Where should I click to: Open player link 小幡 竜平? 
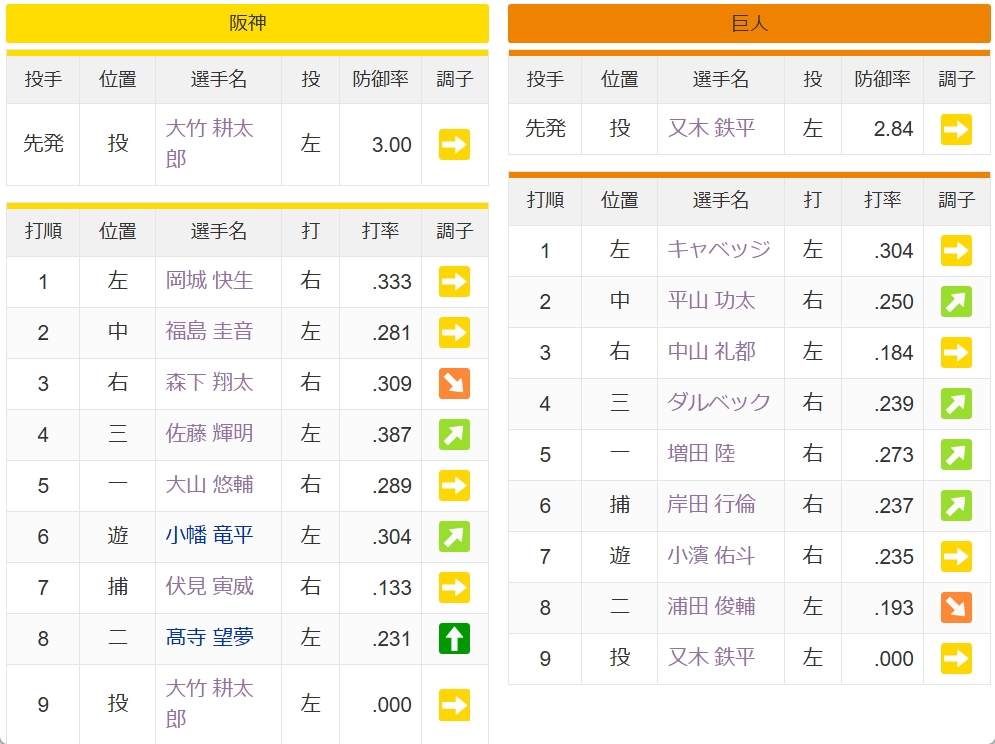(209, 535)
